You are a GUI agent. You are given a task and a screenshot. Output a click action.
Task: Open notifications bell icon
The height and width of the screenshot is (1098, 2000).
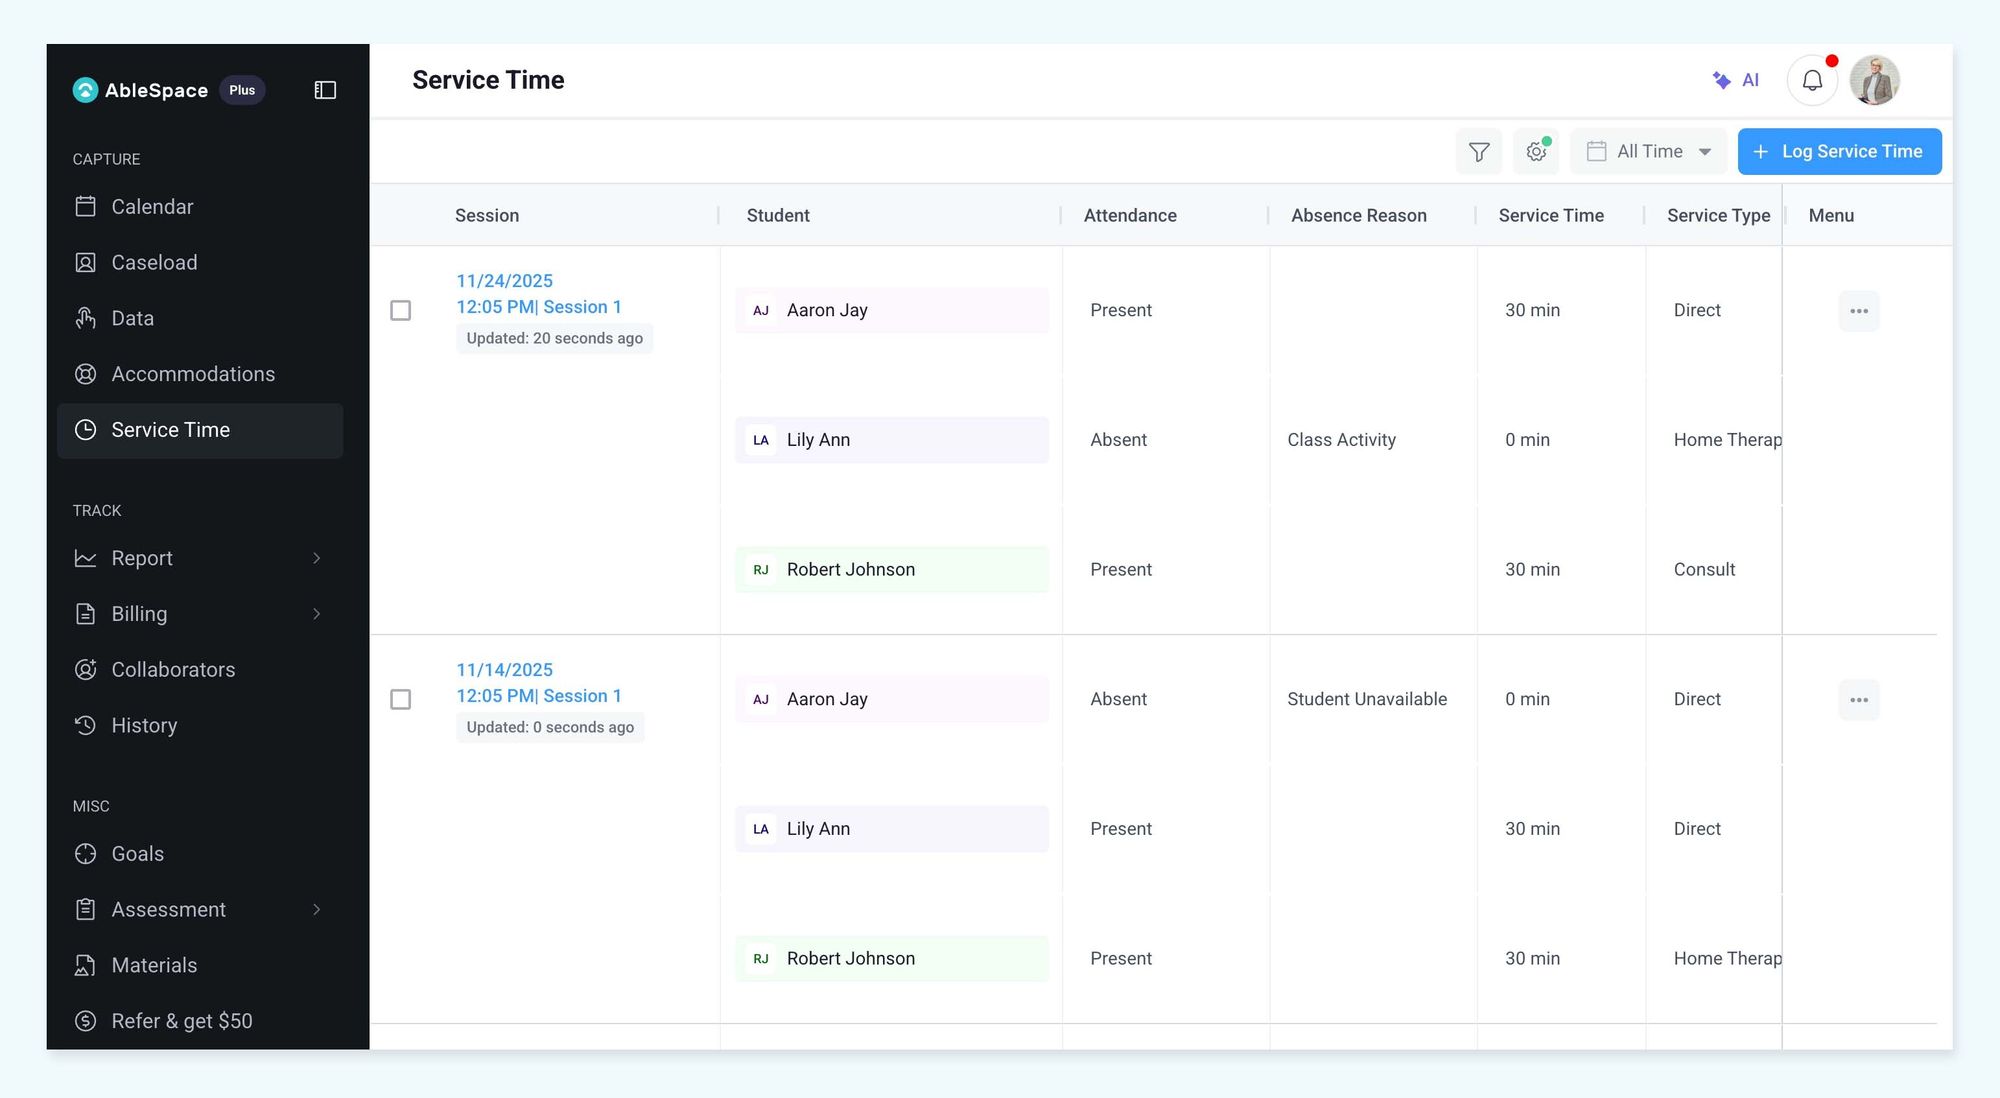(x=1812, y=81)
